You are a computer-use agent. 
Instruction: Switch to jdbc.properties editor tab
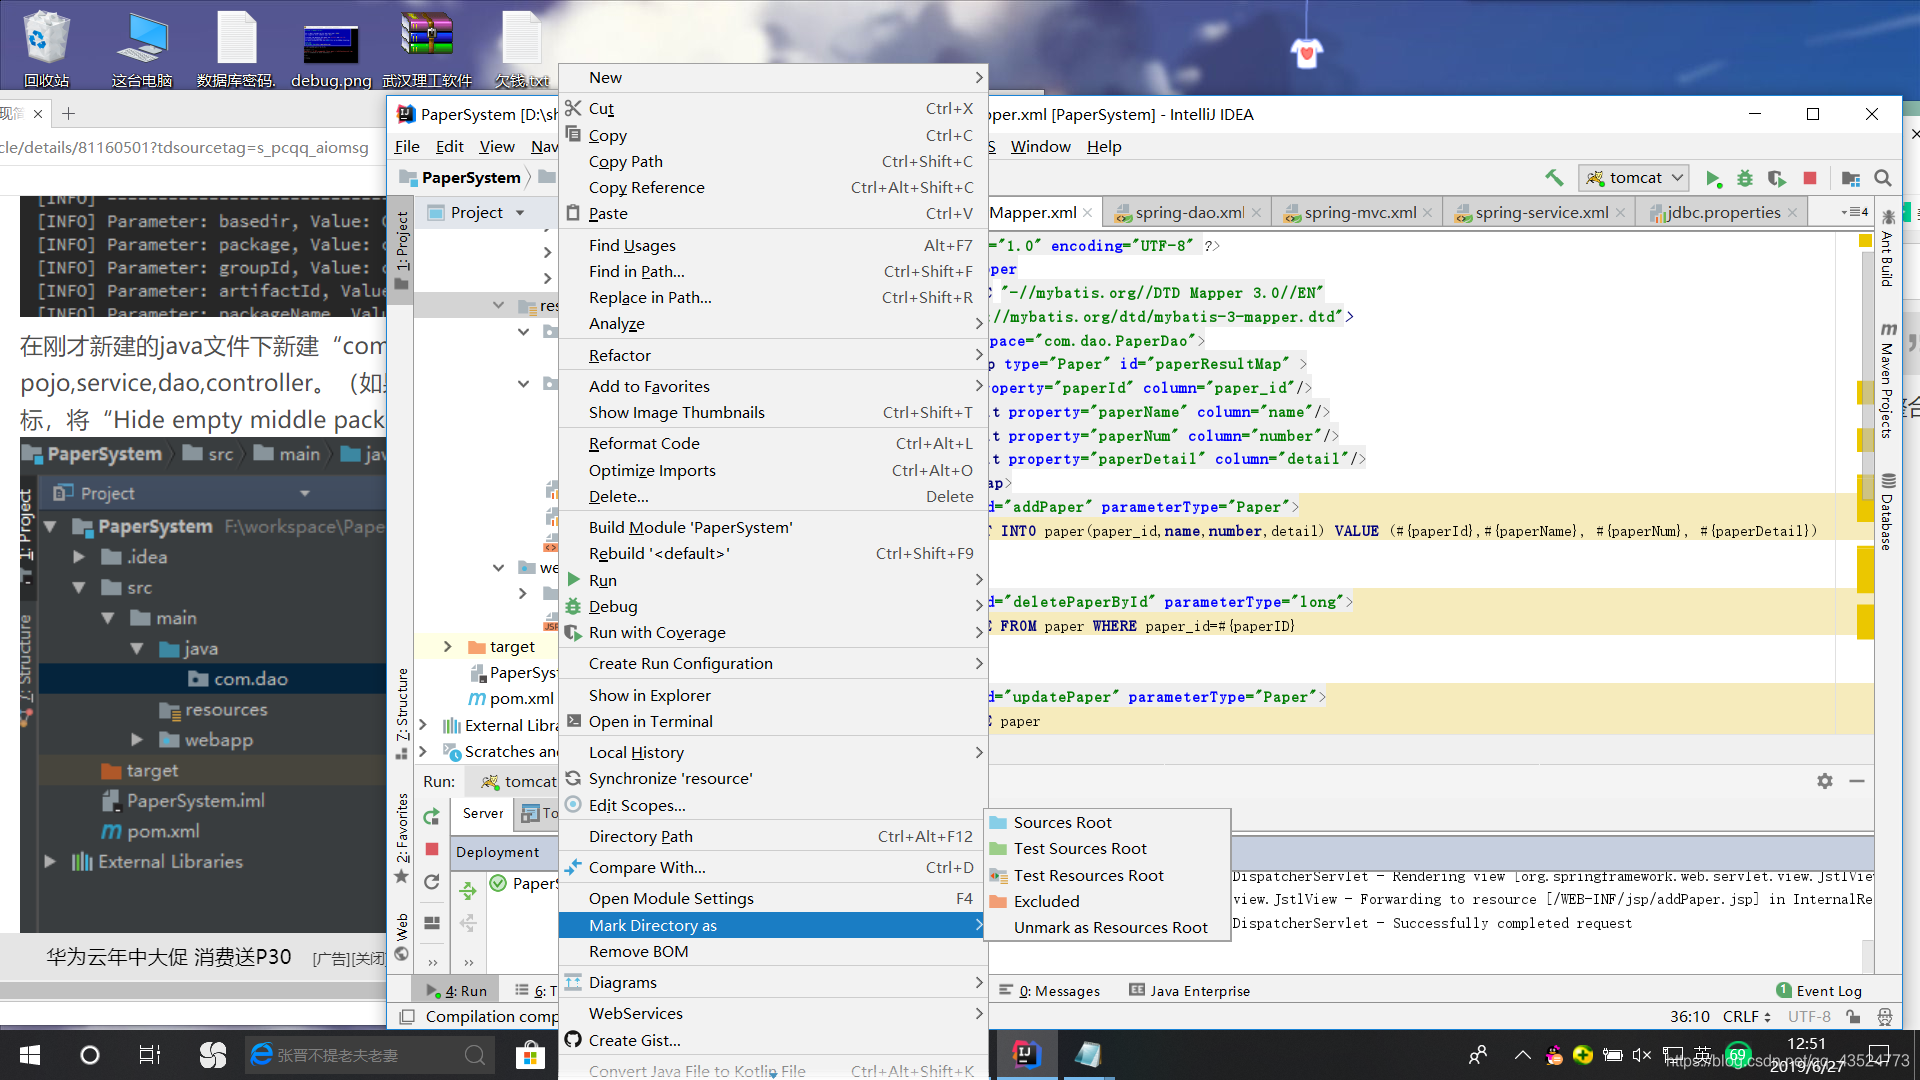coord(1722,212)
